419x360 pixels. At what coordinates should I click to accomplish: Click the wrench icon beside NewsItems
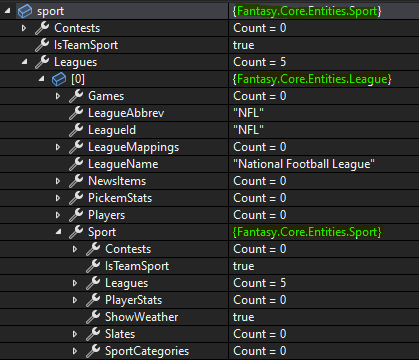pyautogui.click(x=76, y=181)
